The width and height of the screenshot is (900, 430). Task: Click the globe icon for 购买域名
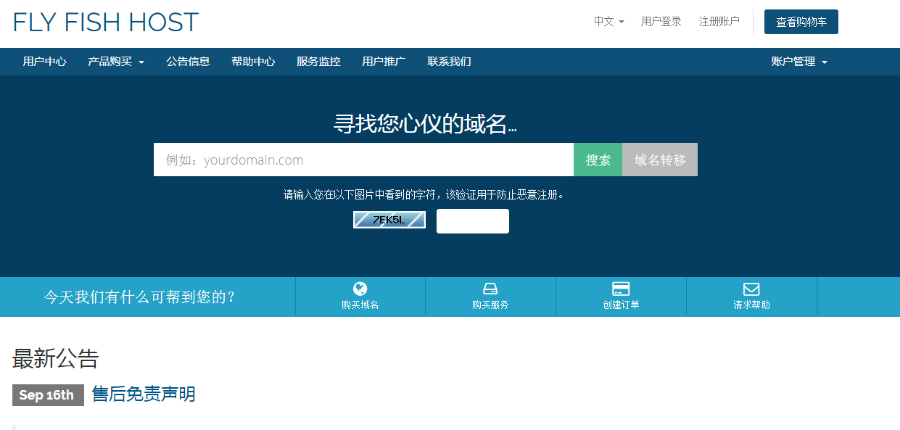coord(360,288)
